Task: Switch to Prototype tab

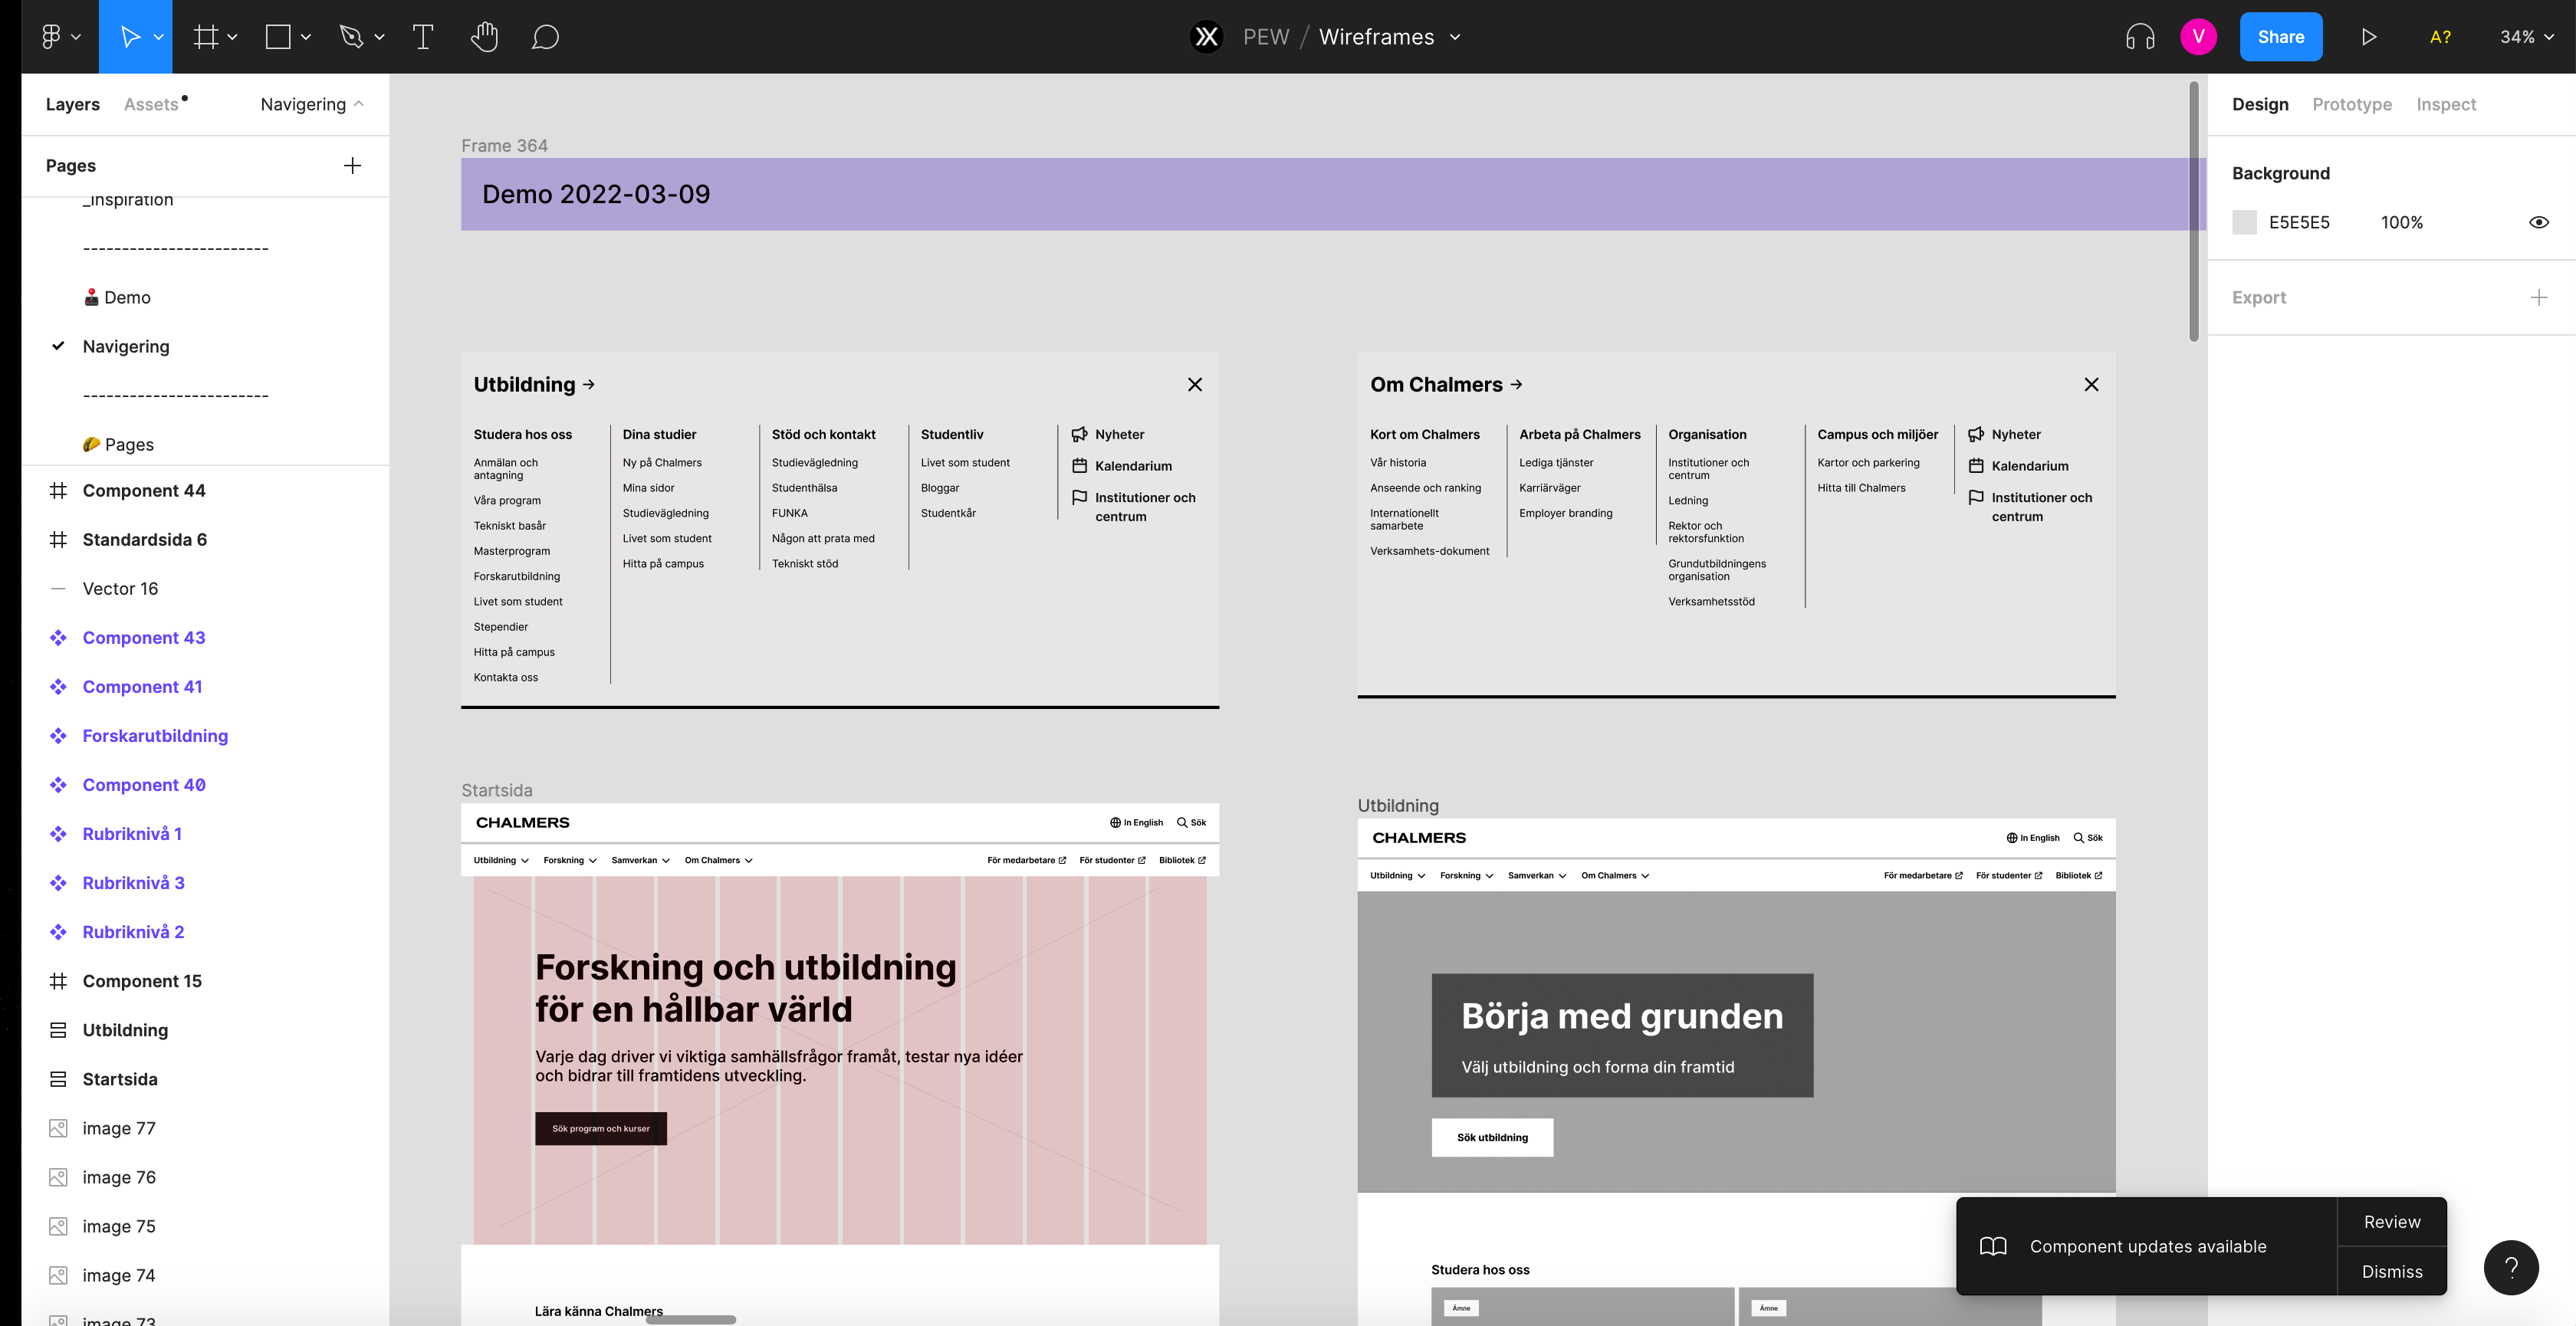Action: 2353,105
